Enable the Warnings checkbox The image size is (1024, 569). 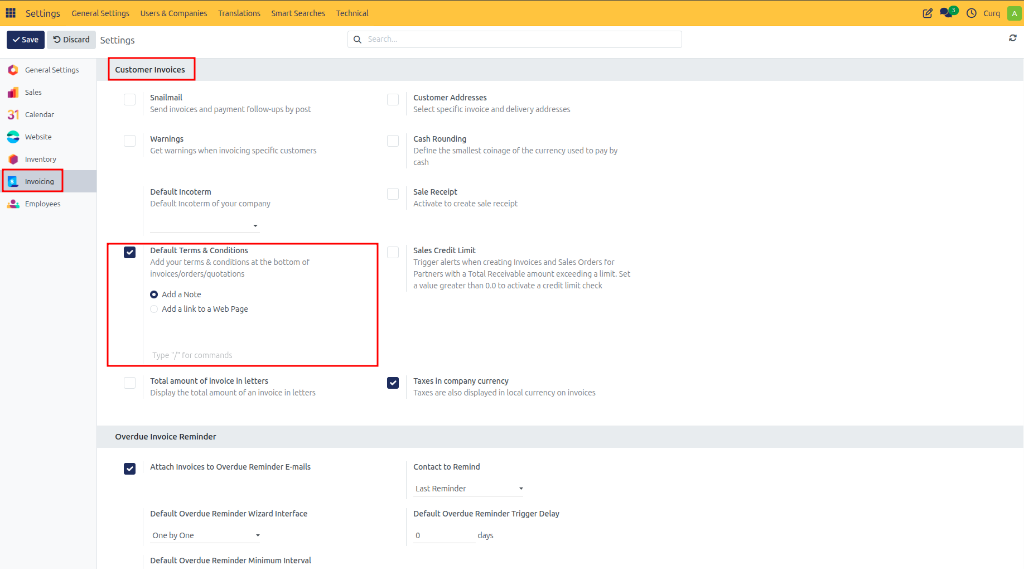[x=130, y=141]
